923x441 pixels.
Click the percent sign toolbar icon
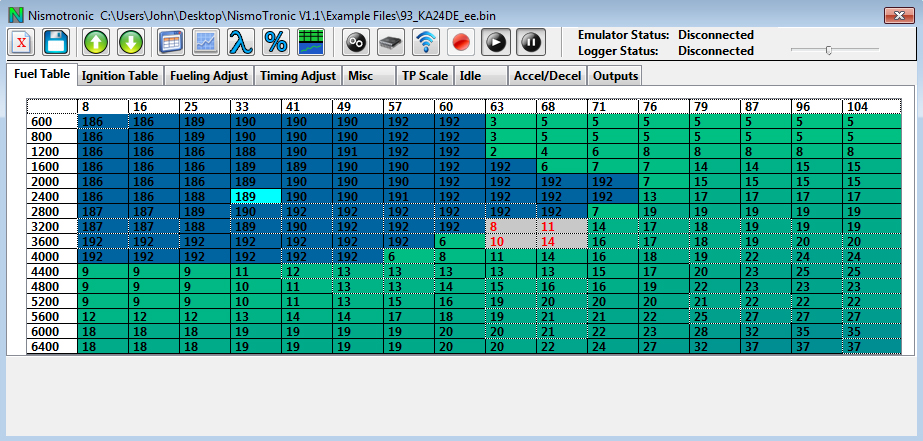click(x=275, y=43)
